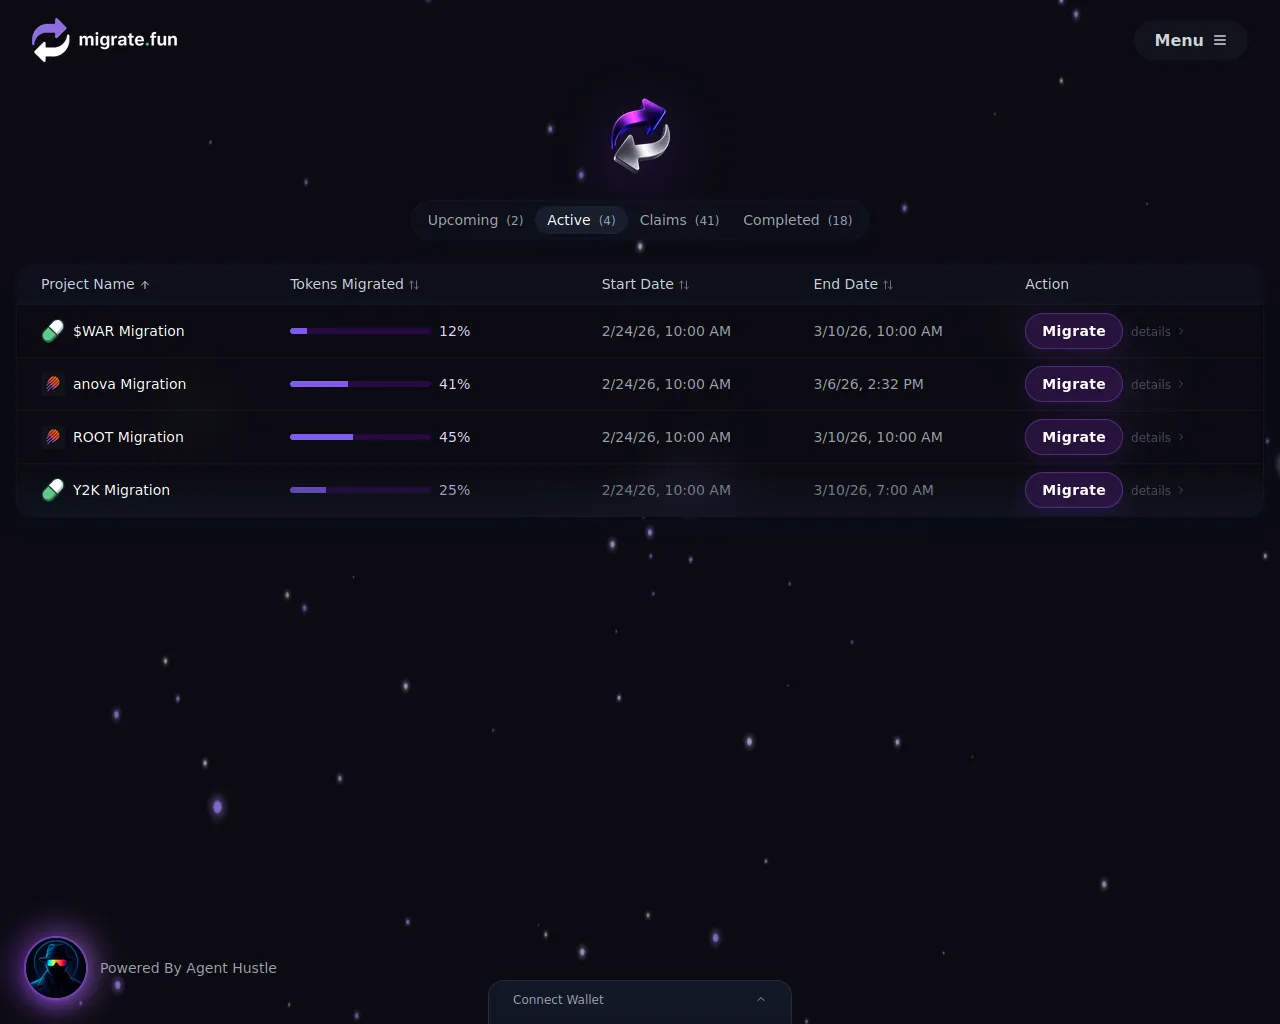View the Completed tab
1280x1024 pixels.
click(x=797, y=220)
